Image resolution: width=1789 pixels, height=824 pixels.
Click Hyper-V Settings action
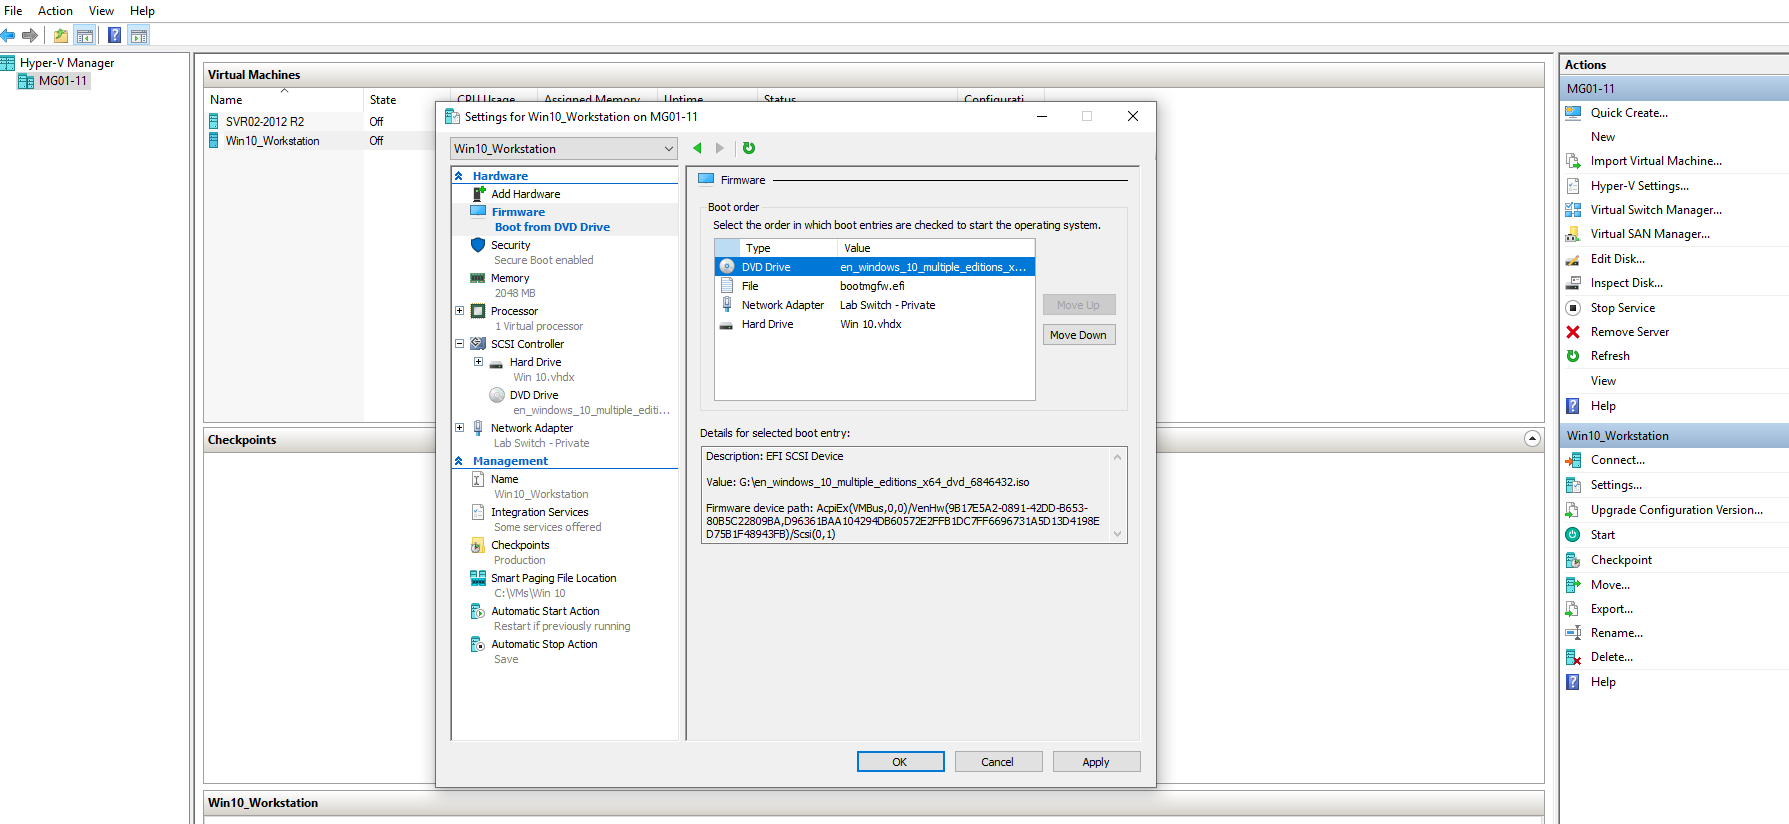click(1639, 186)
